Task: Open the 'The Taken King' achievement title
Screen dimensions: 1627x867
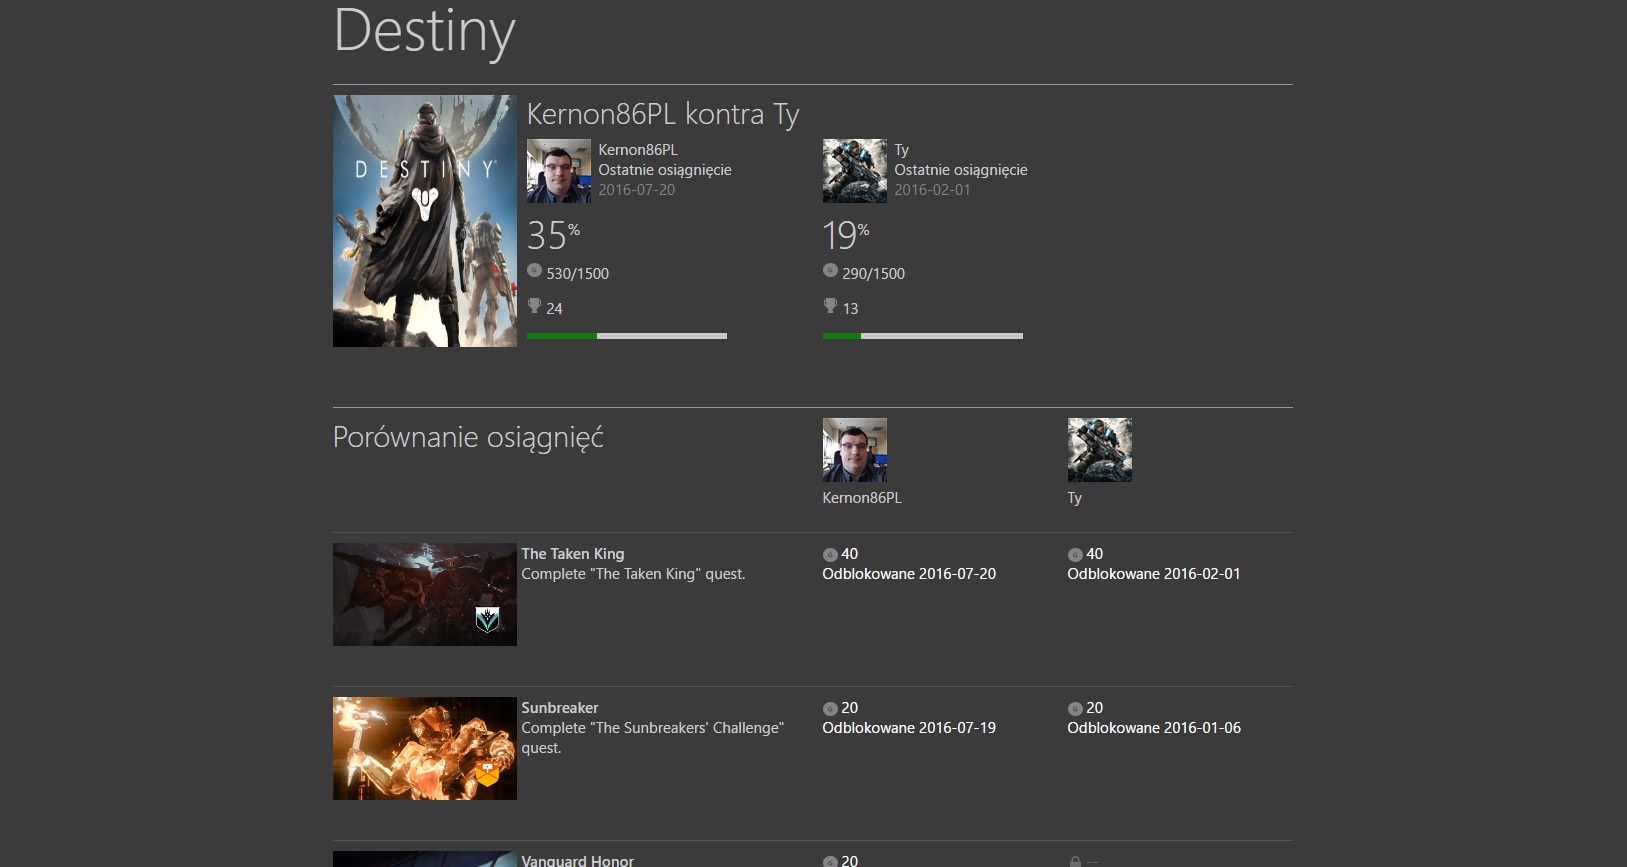Action: [573, 554]
